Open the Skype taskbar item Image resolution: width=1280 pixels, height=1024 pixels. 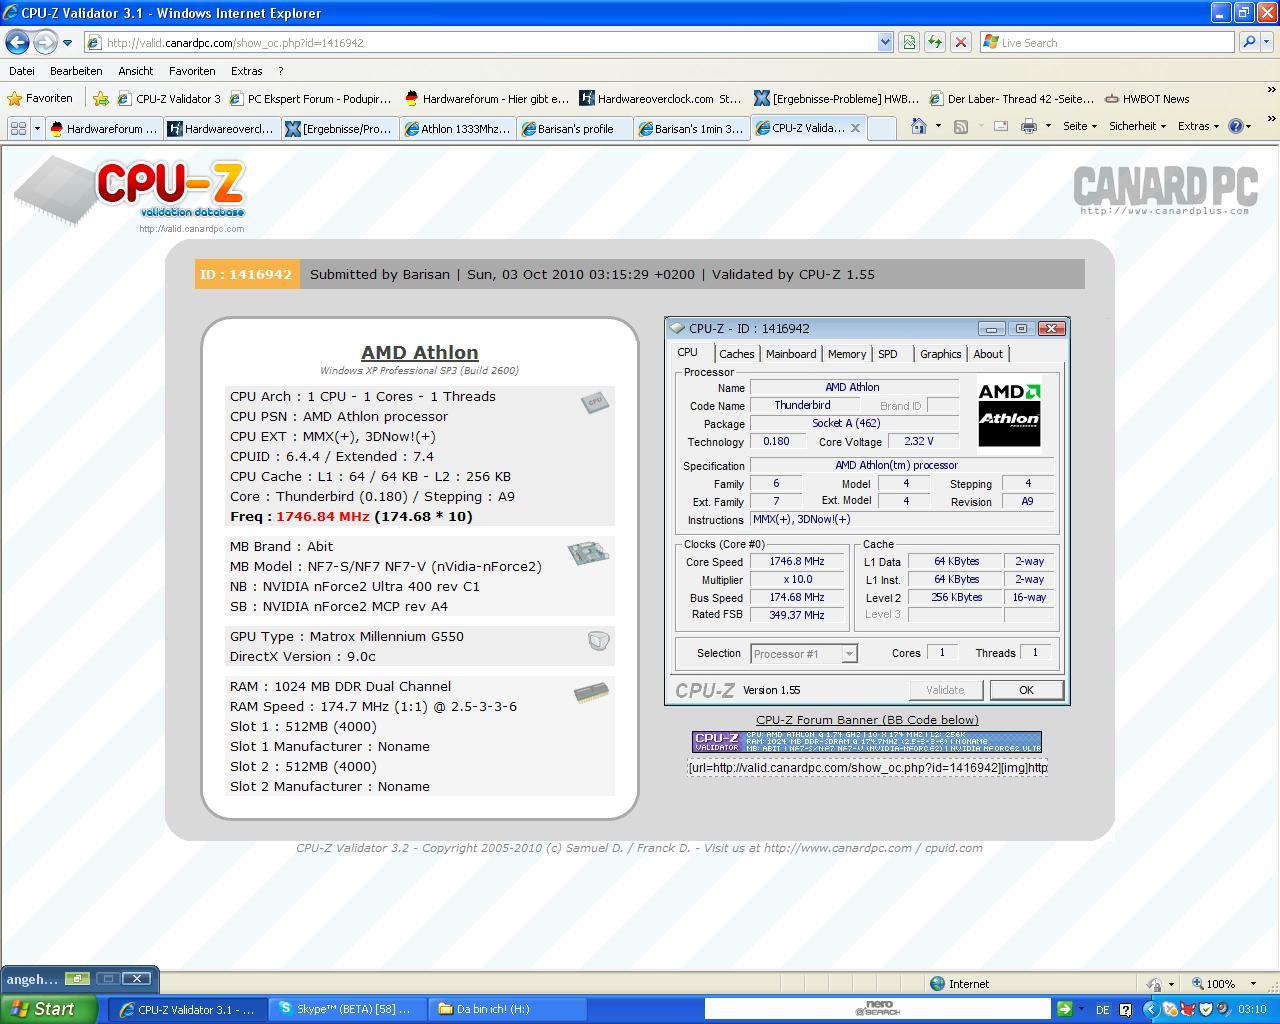pos(347,1009)
